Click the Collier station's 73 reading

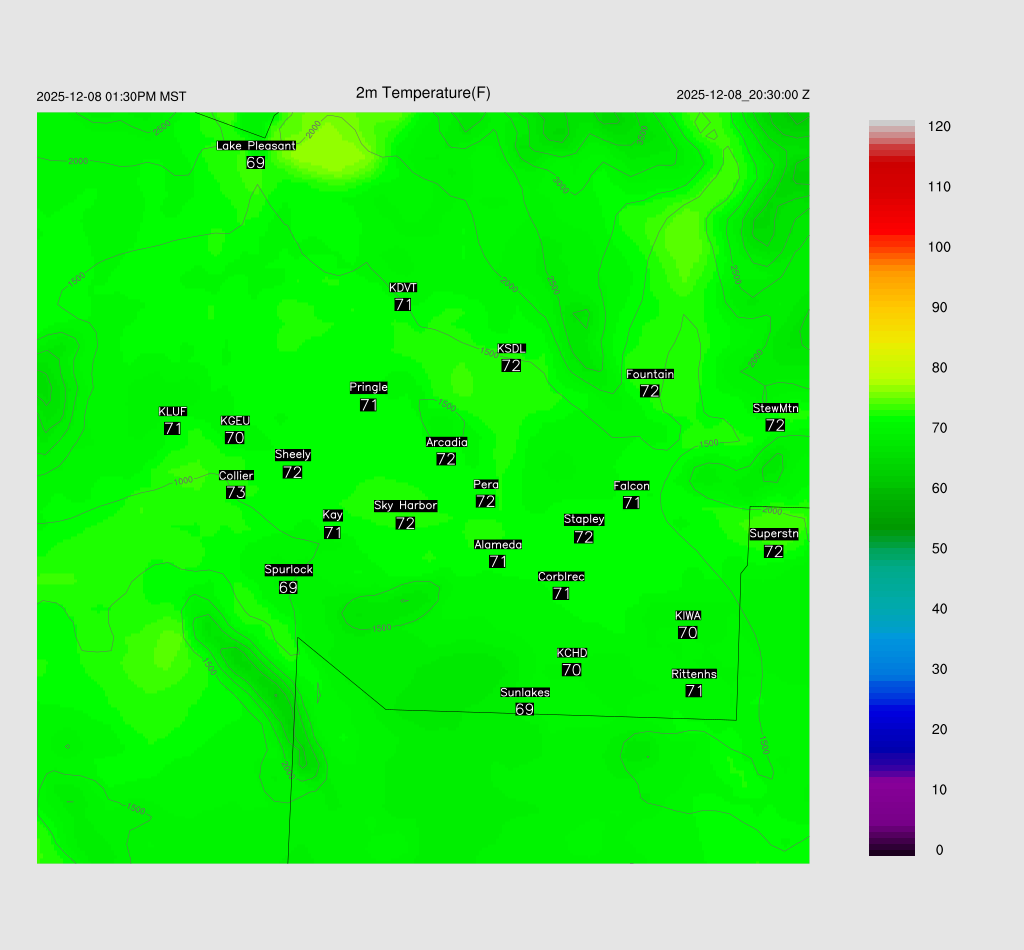[x=236, y=493]
